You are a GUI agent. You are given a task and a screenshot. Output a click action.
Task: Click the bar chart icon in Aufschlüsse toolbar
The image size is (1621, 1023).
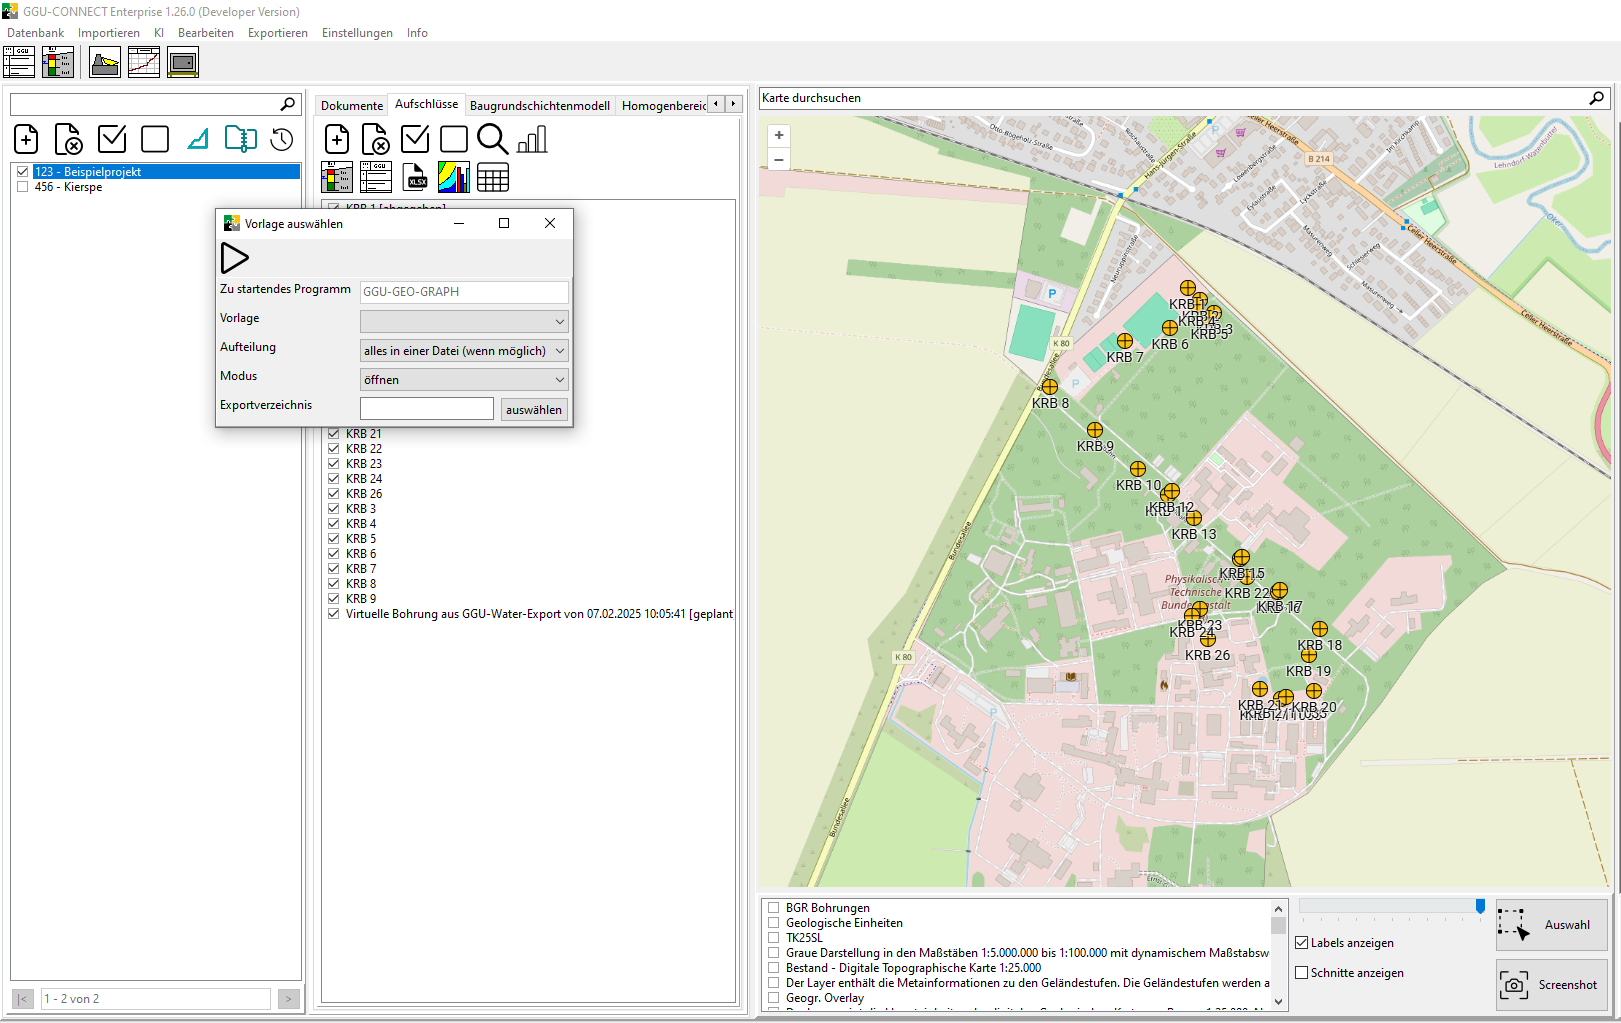[532, 139]
